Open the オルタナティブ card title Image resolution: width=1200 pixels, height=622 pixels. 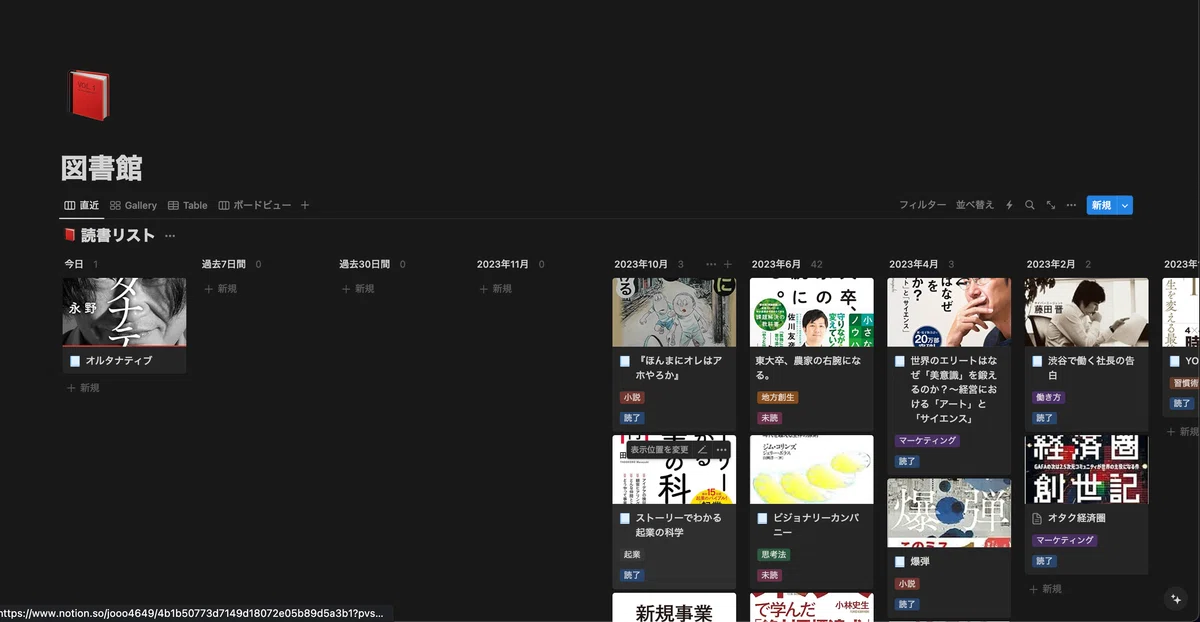click(119, 360)
